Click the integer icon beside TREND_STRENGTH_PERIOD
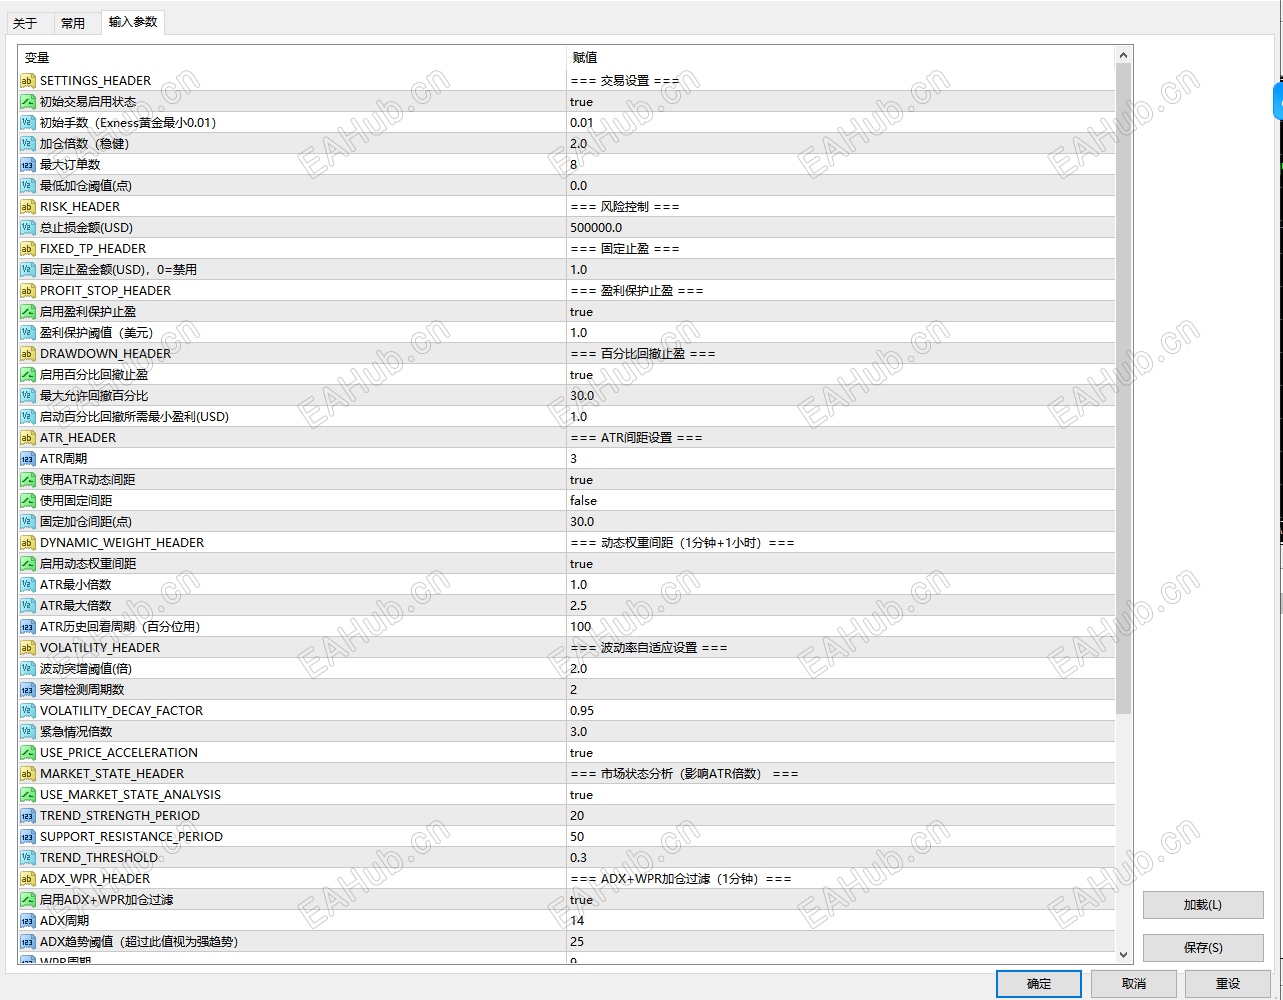This screenshot has width=1283, height=1000. tap(28, 816)
